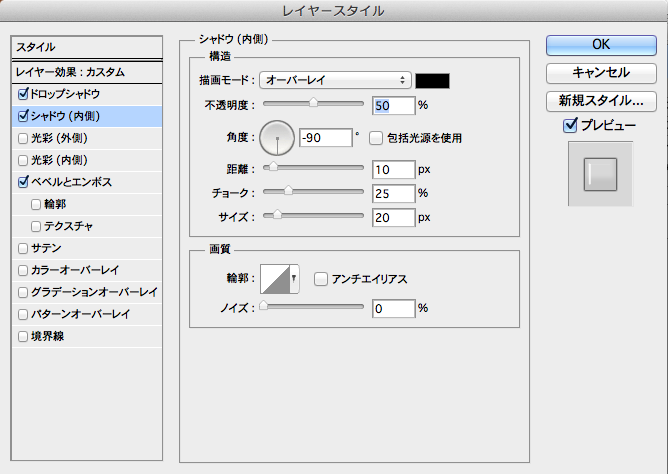The height and width of the screenshot is (474, 668).
Task: Enable the グラデーションオーバーレイ checkbox
Action: point(23,293)
